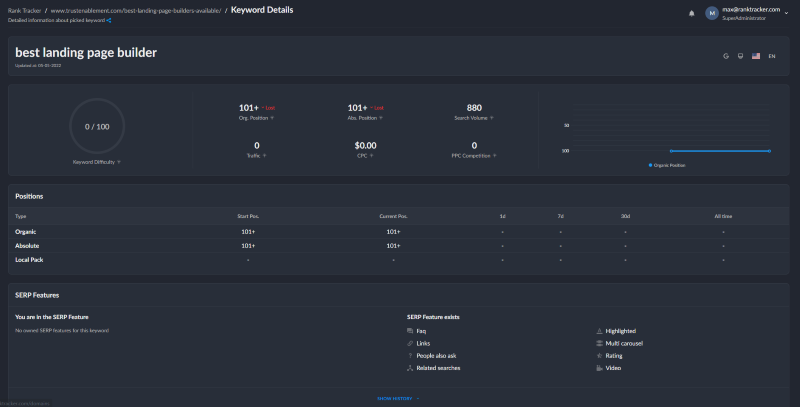Screen dimensions: 800x407
Task: Click the Related searches icon
Action: click(x=410, y=368)
